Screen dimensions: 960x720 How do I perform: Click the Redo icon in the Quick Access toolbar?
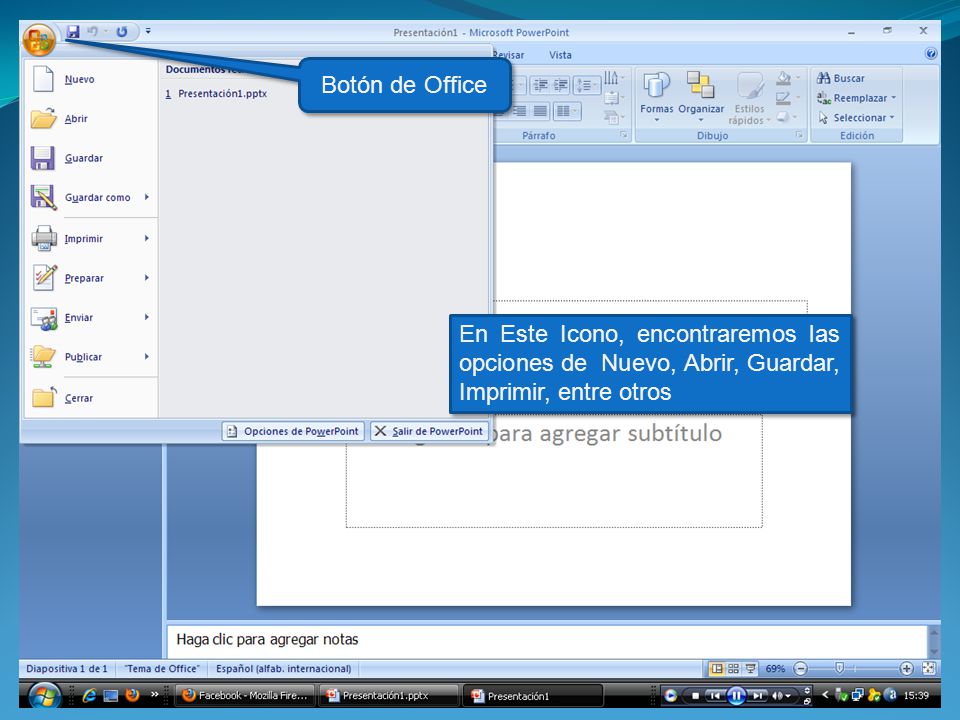(x=122, y=32)
